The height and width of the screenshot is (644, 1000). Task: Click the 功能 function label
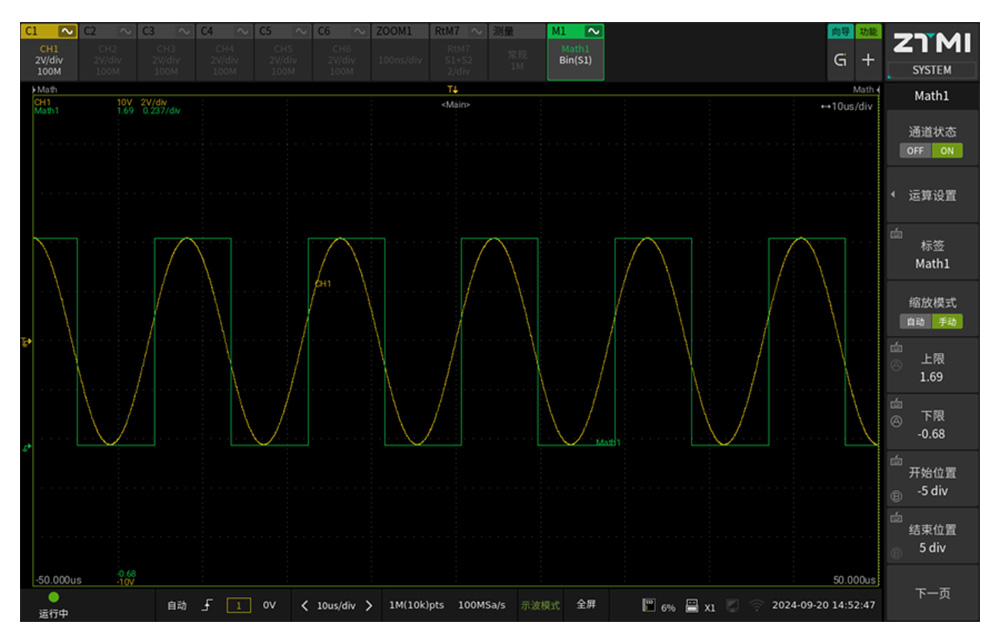868,31
